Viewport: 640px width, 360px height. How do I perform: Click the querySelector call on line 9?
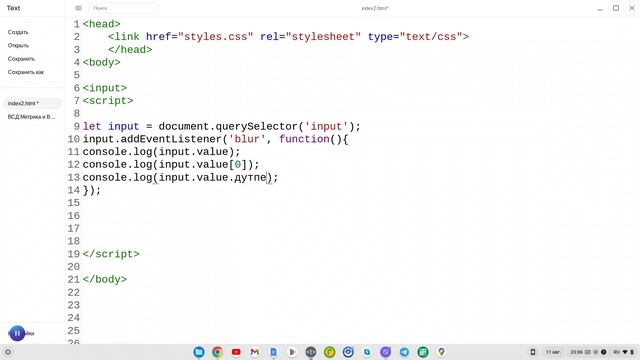tap(260, 127)
